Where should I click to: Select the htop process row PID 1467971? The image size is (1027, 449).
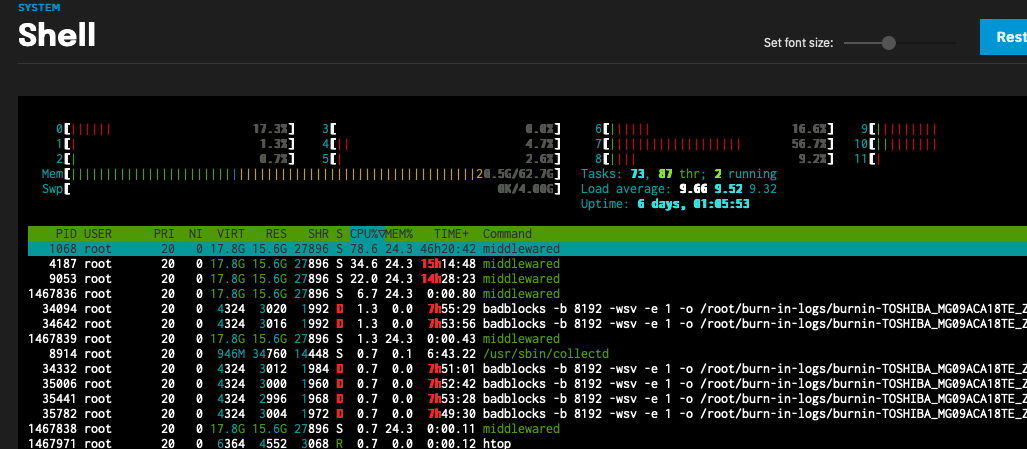pos(300,443)
